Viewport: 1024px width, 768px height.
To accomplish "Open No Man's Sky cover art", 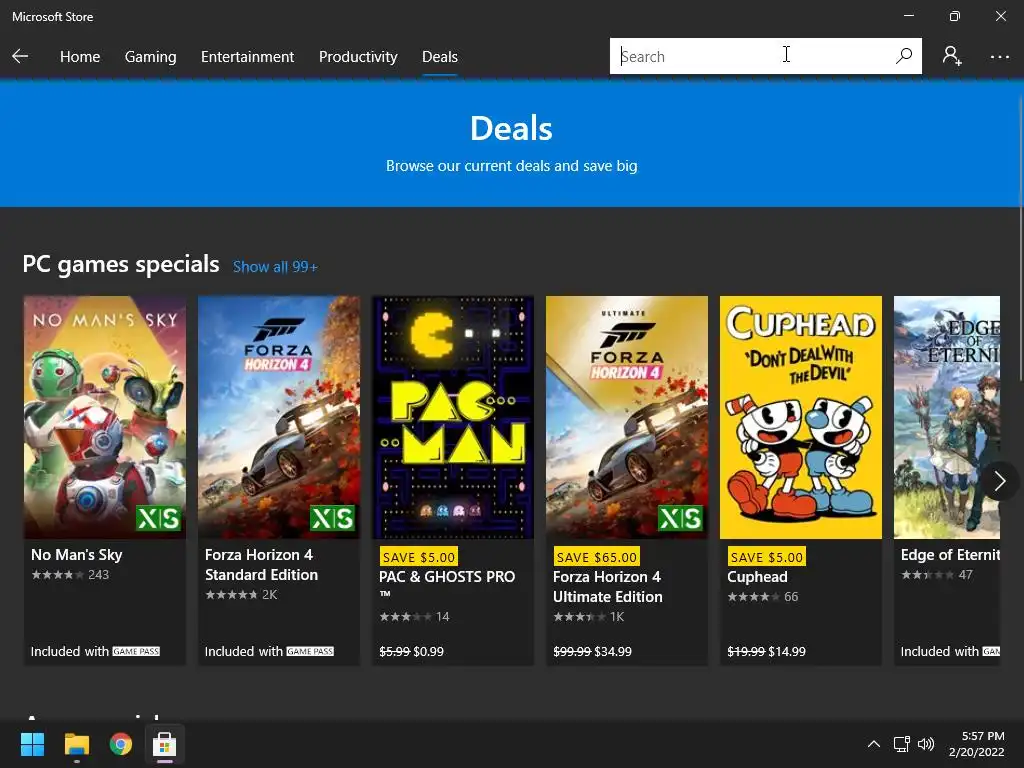I will [104, 417].
